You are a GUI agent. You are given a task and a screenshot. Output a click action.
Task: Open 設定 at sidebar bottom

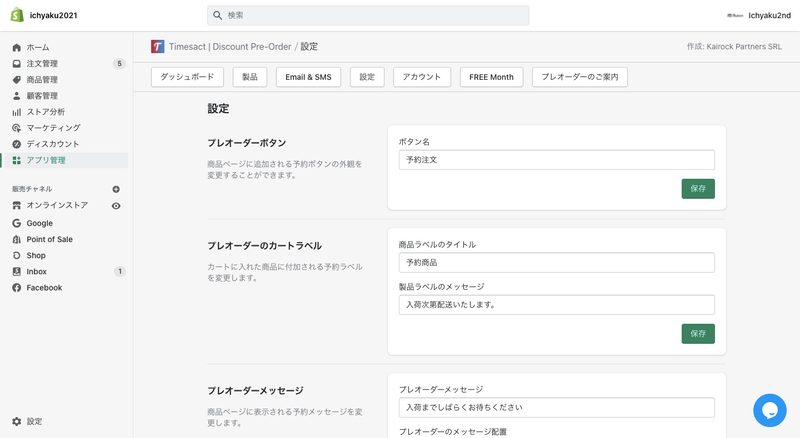pyautogui.click(x=35, y=422)
